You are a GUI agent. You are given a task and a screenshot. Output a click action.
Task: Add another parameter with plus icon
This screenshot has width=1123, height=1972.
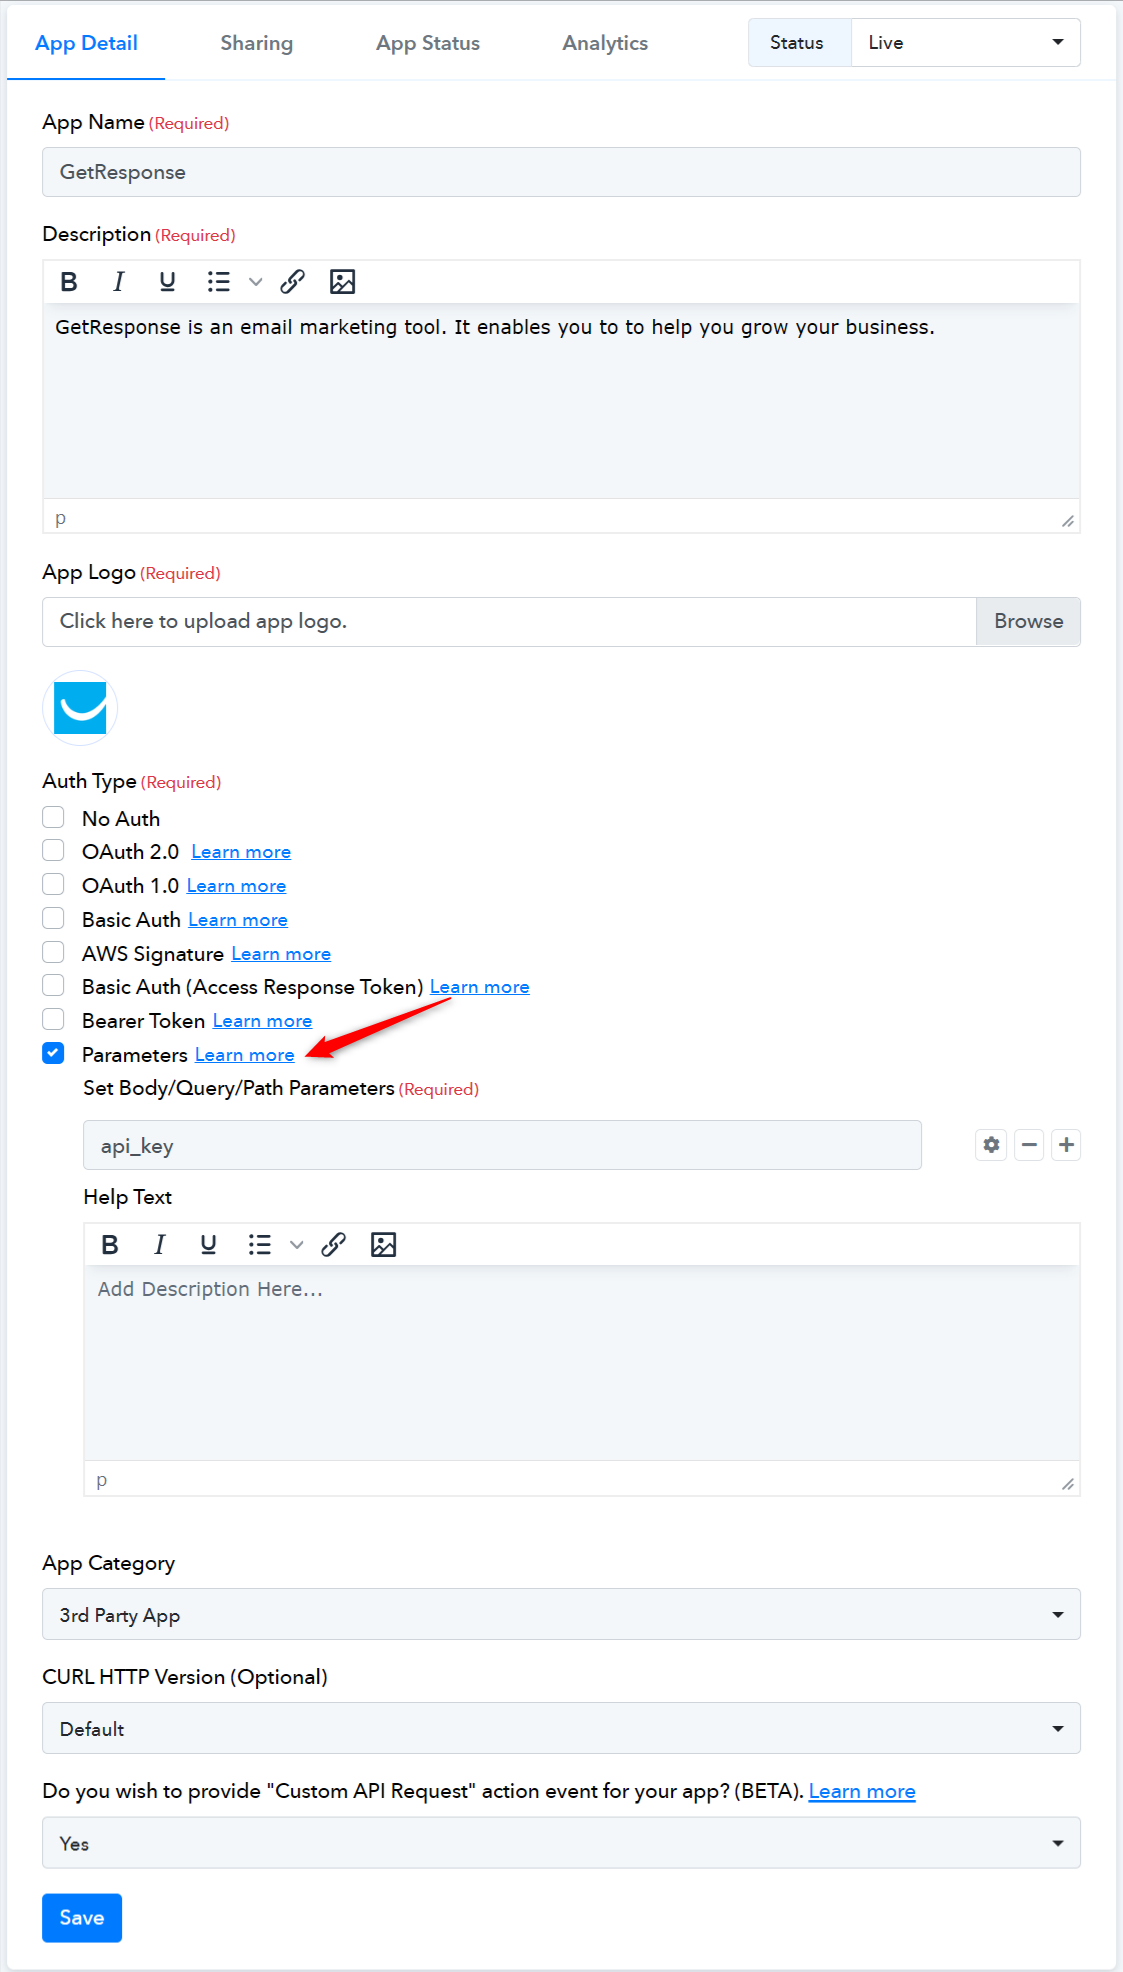[x=1066, y=1145]
